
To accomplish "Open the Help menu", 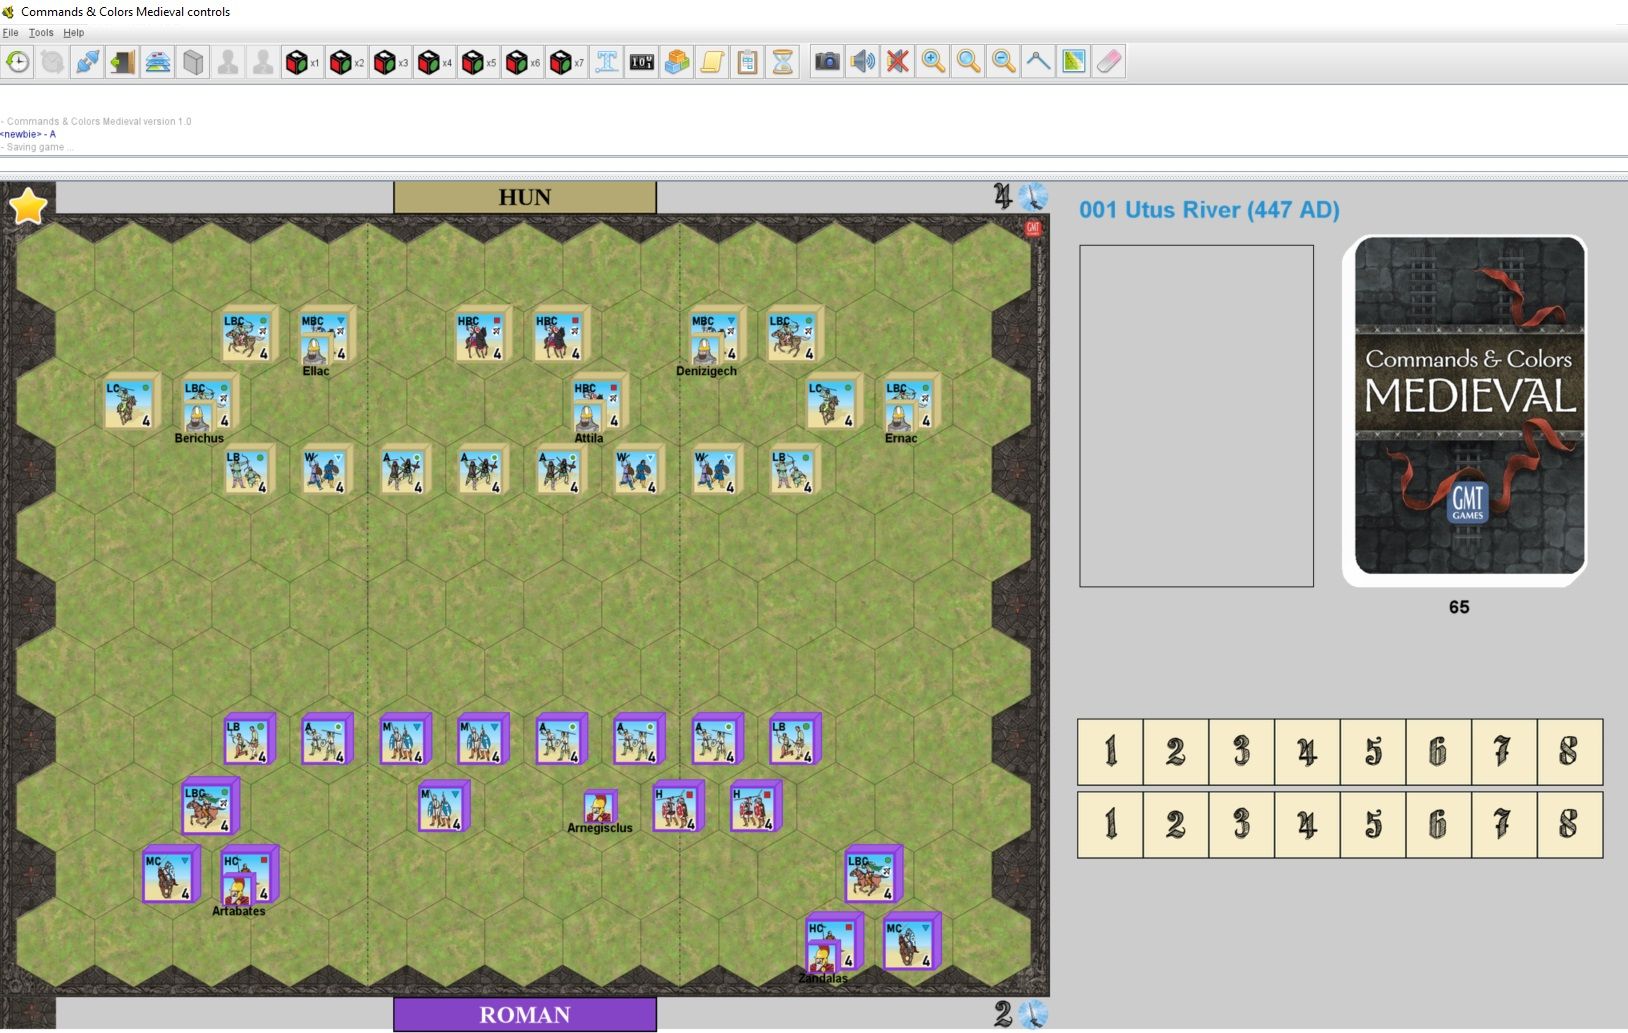I will (x=74, y=32).
